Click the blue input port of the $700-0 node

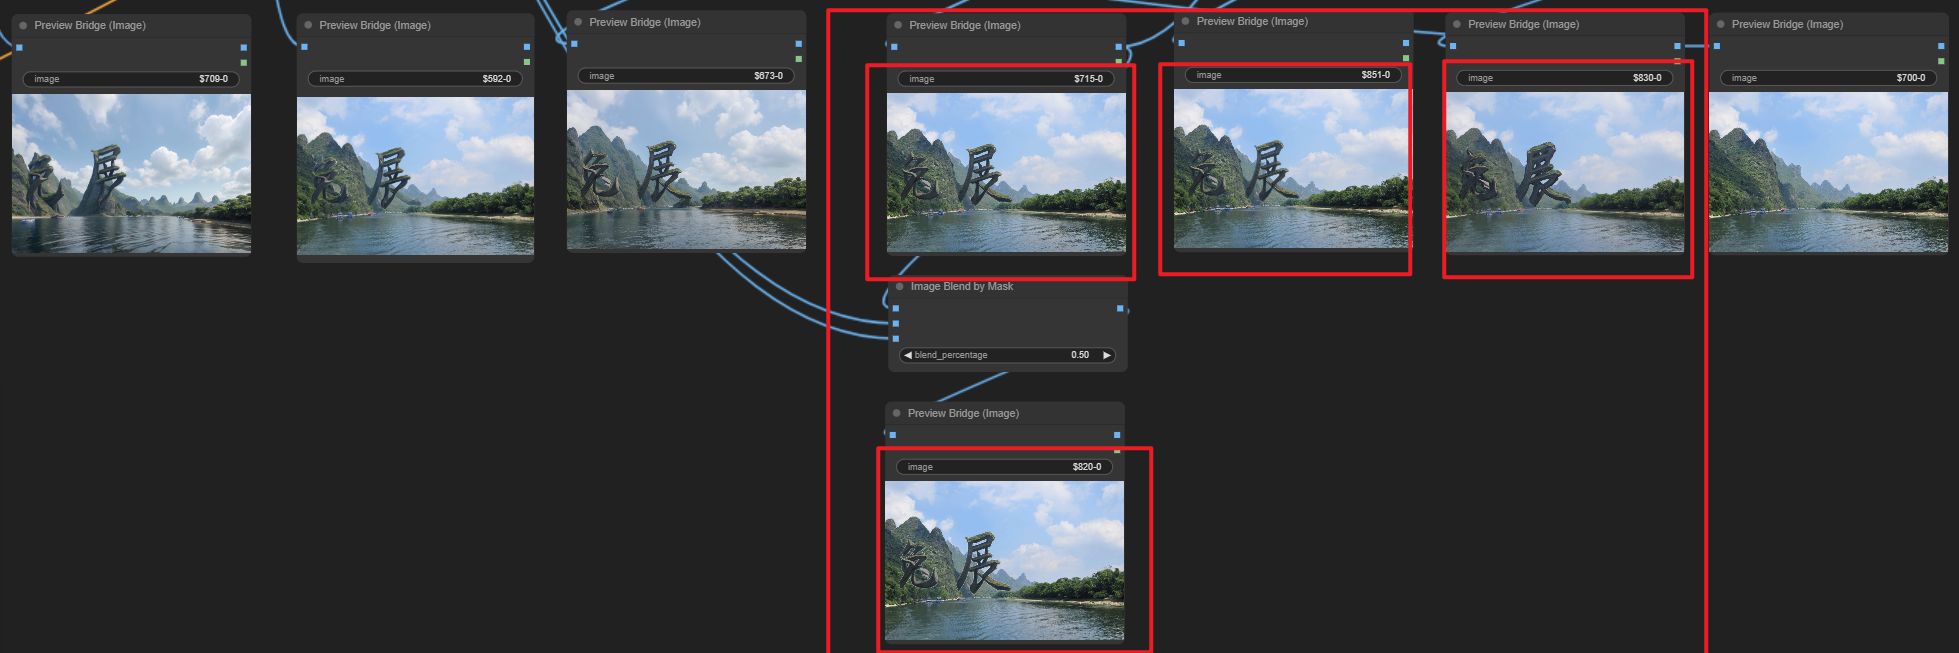click(x=1717, y=46)
